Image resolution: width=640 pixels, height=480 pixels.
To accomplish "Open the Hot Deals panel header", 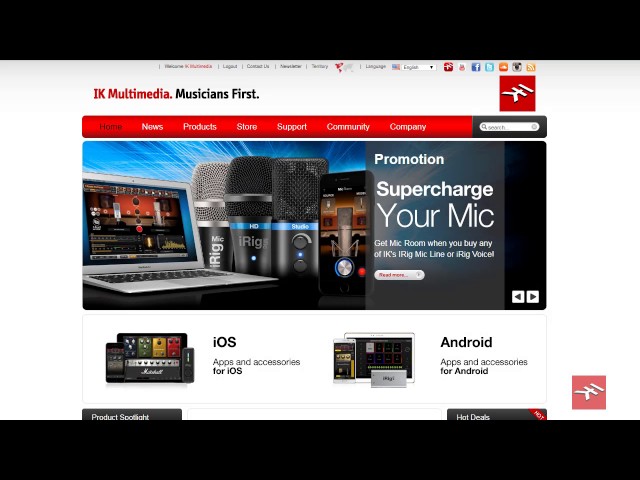I will pyautogui.click(x=497, y=415).
